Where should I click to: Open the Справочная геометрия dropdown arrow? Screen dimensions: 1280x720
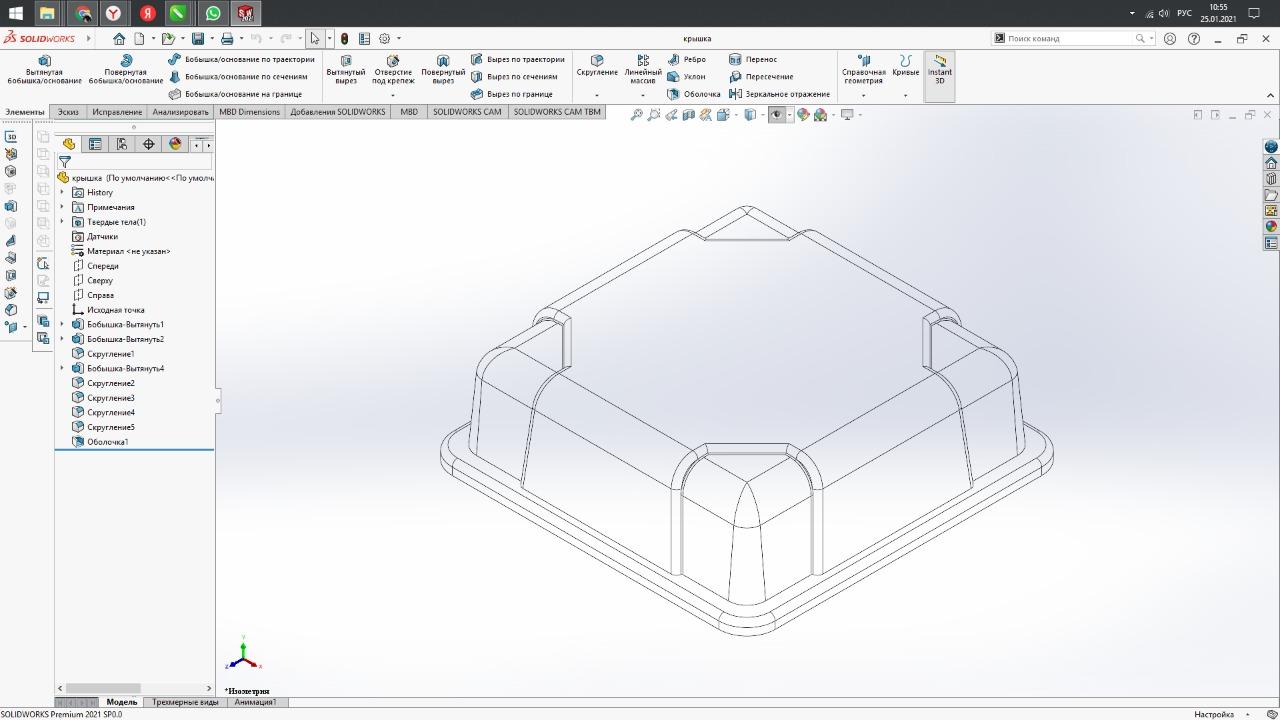(x=863, y=96)
